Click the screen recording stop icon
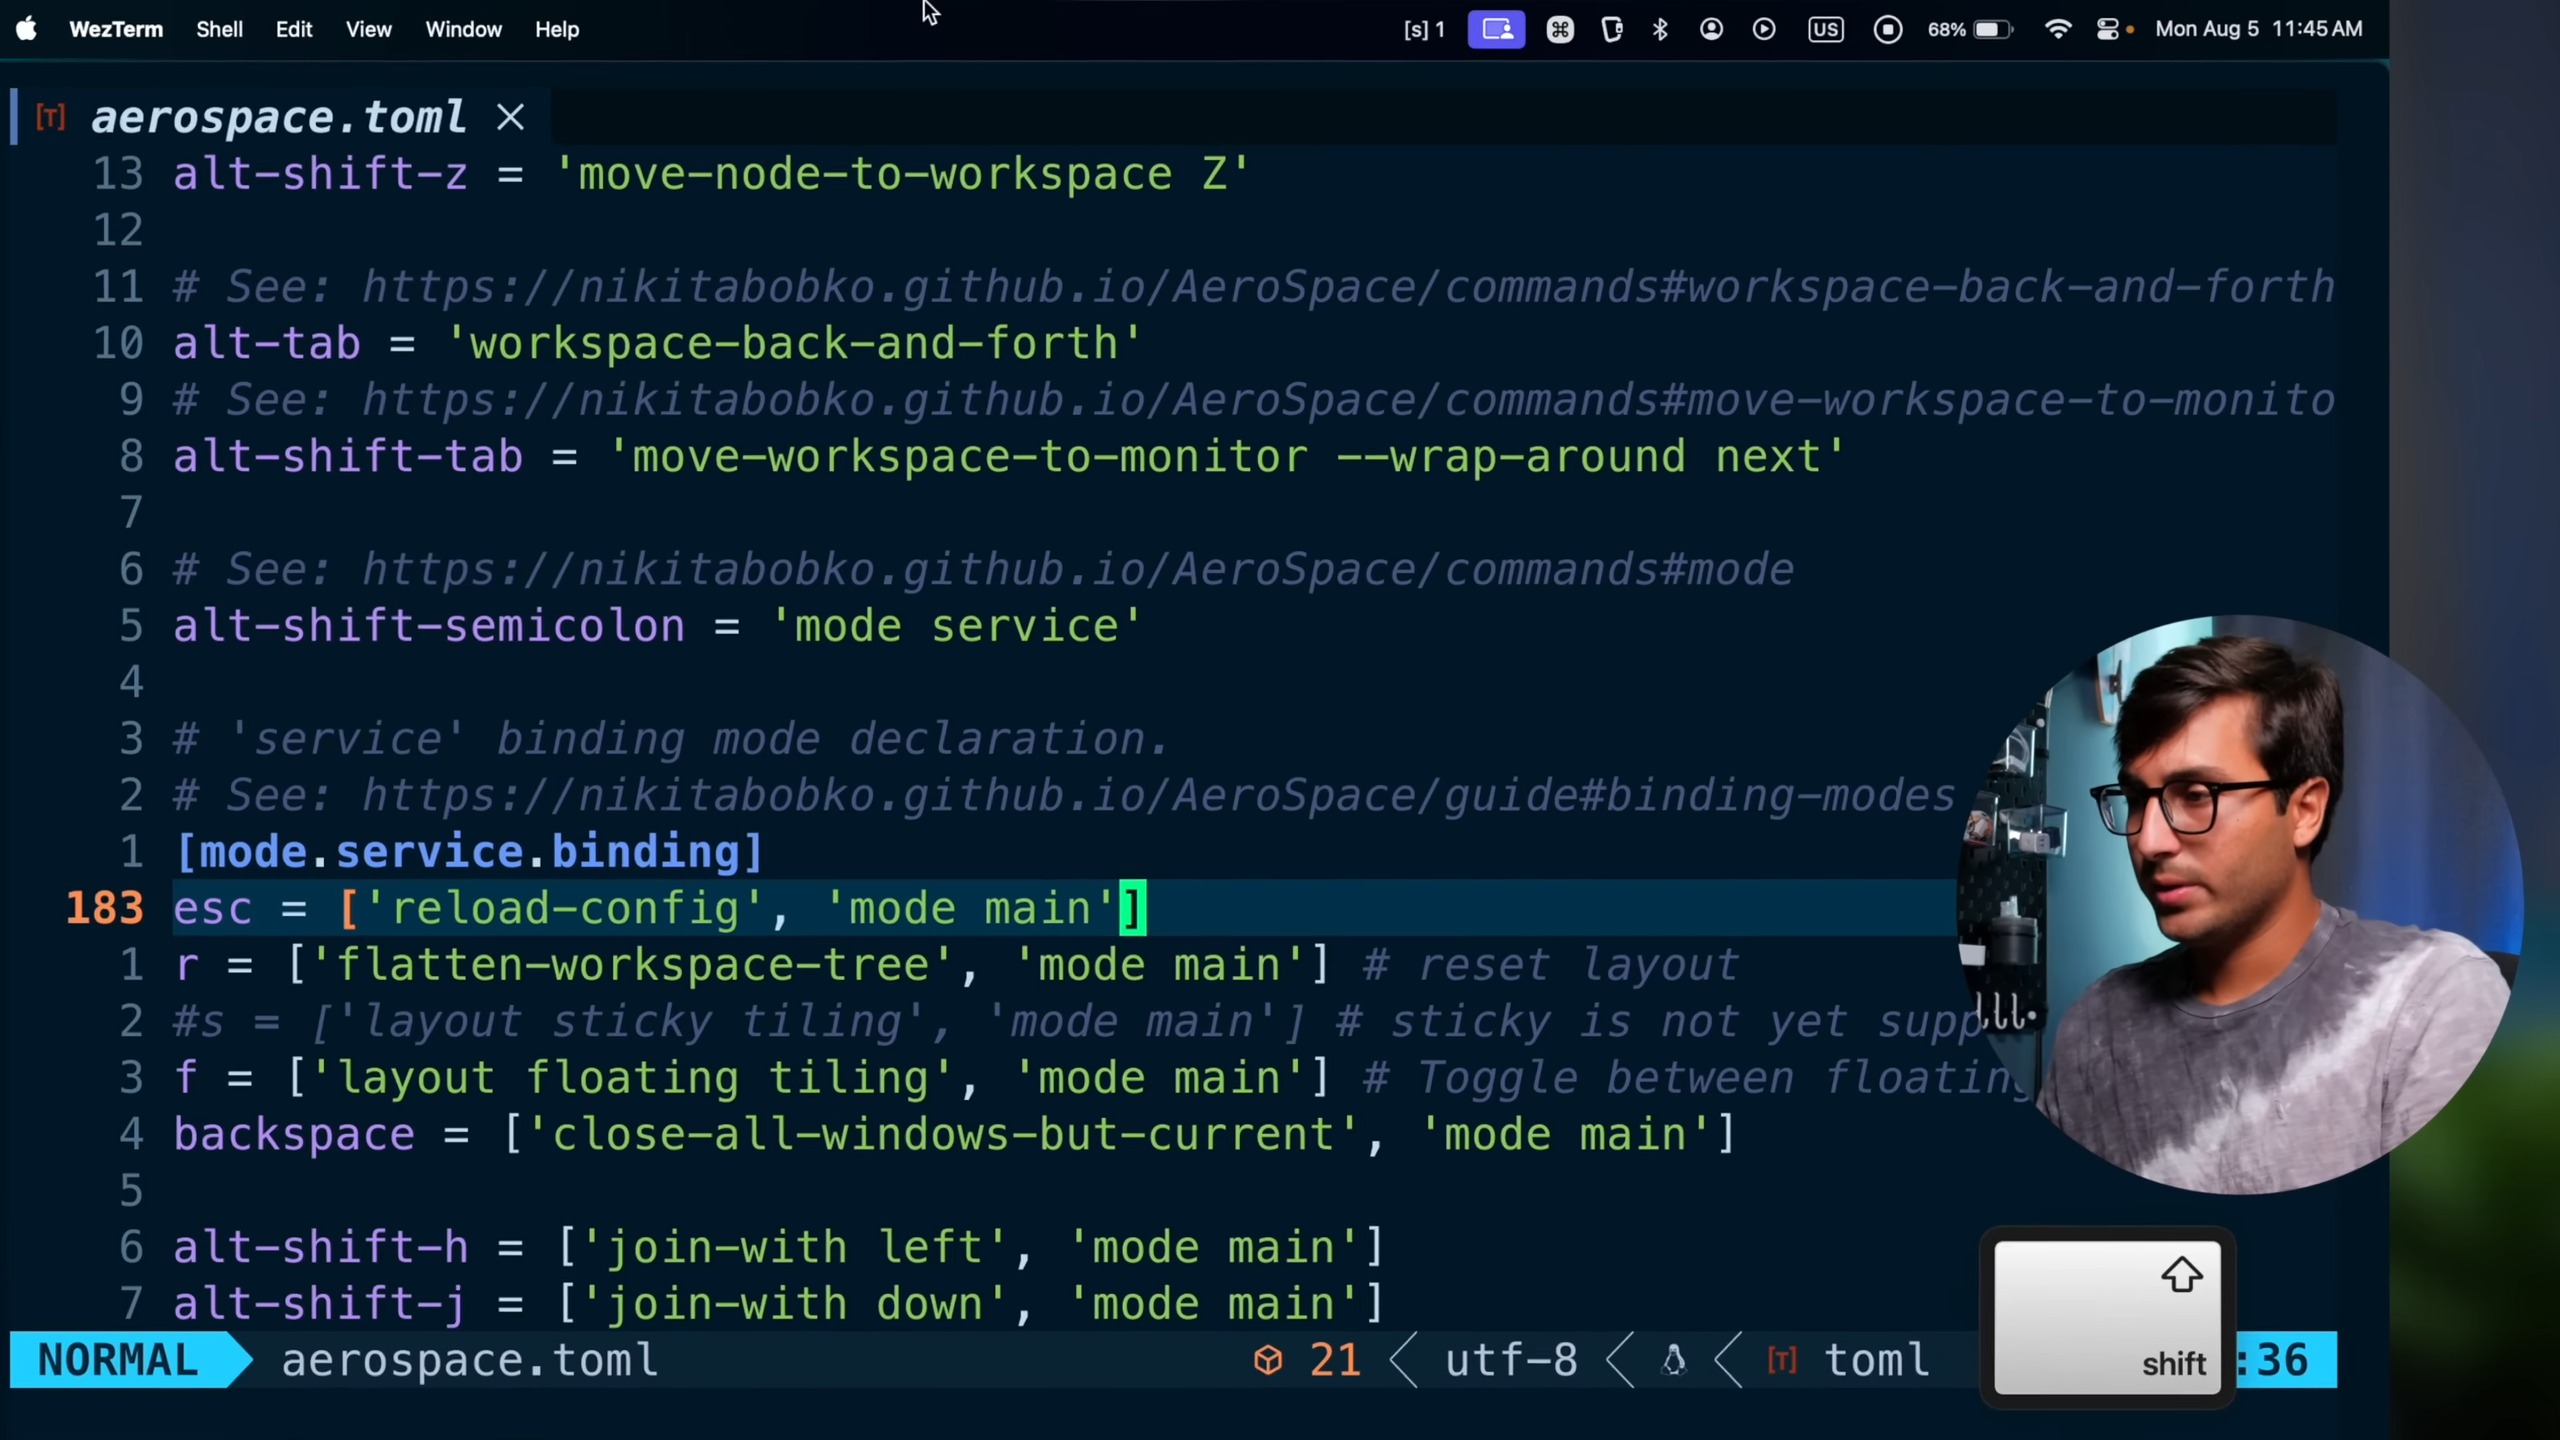Screen dimensions: 2560x1440 tap(1887, 30)
